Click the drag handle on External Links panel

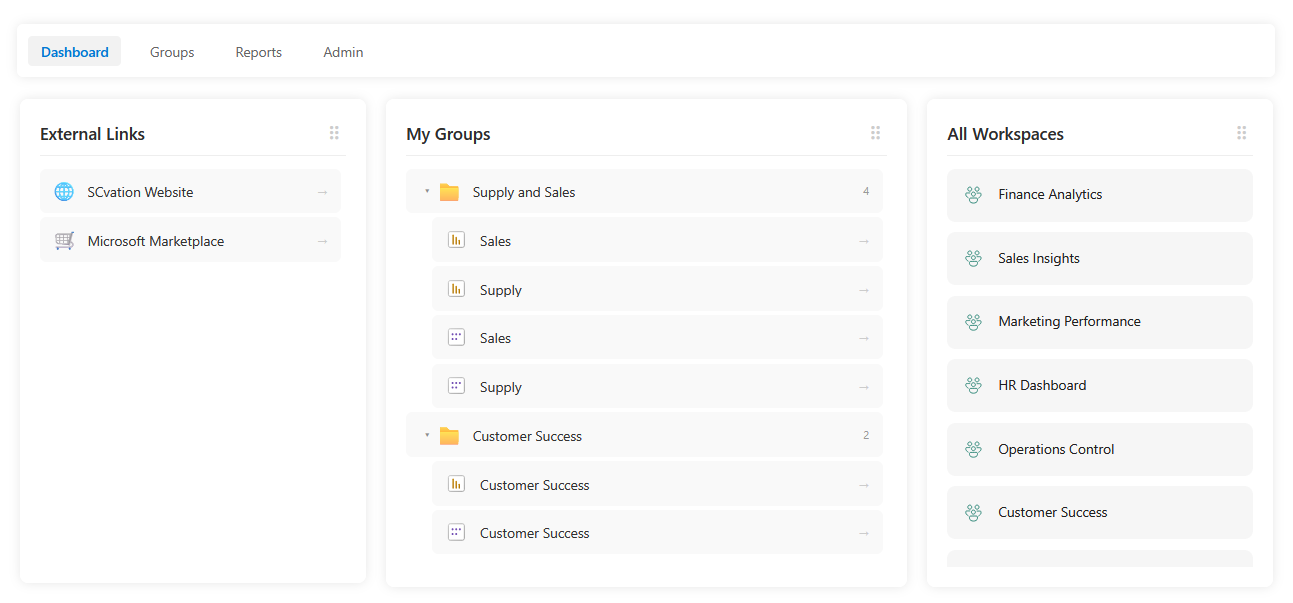click(x=334, y=133)
